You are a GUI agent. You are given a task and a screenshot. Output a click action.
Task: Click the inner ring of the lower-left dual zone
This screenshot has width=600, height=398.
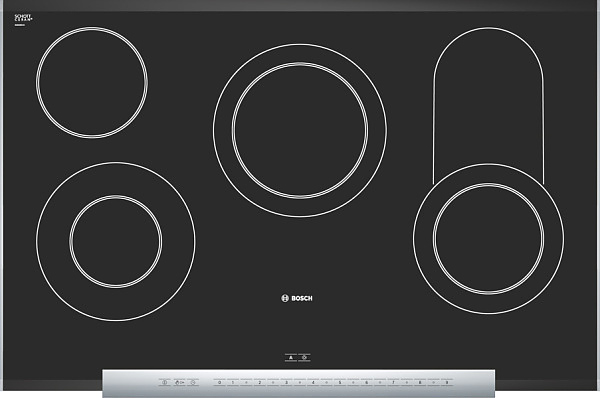click(116, 241)
